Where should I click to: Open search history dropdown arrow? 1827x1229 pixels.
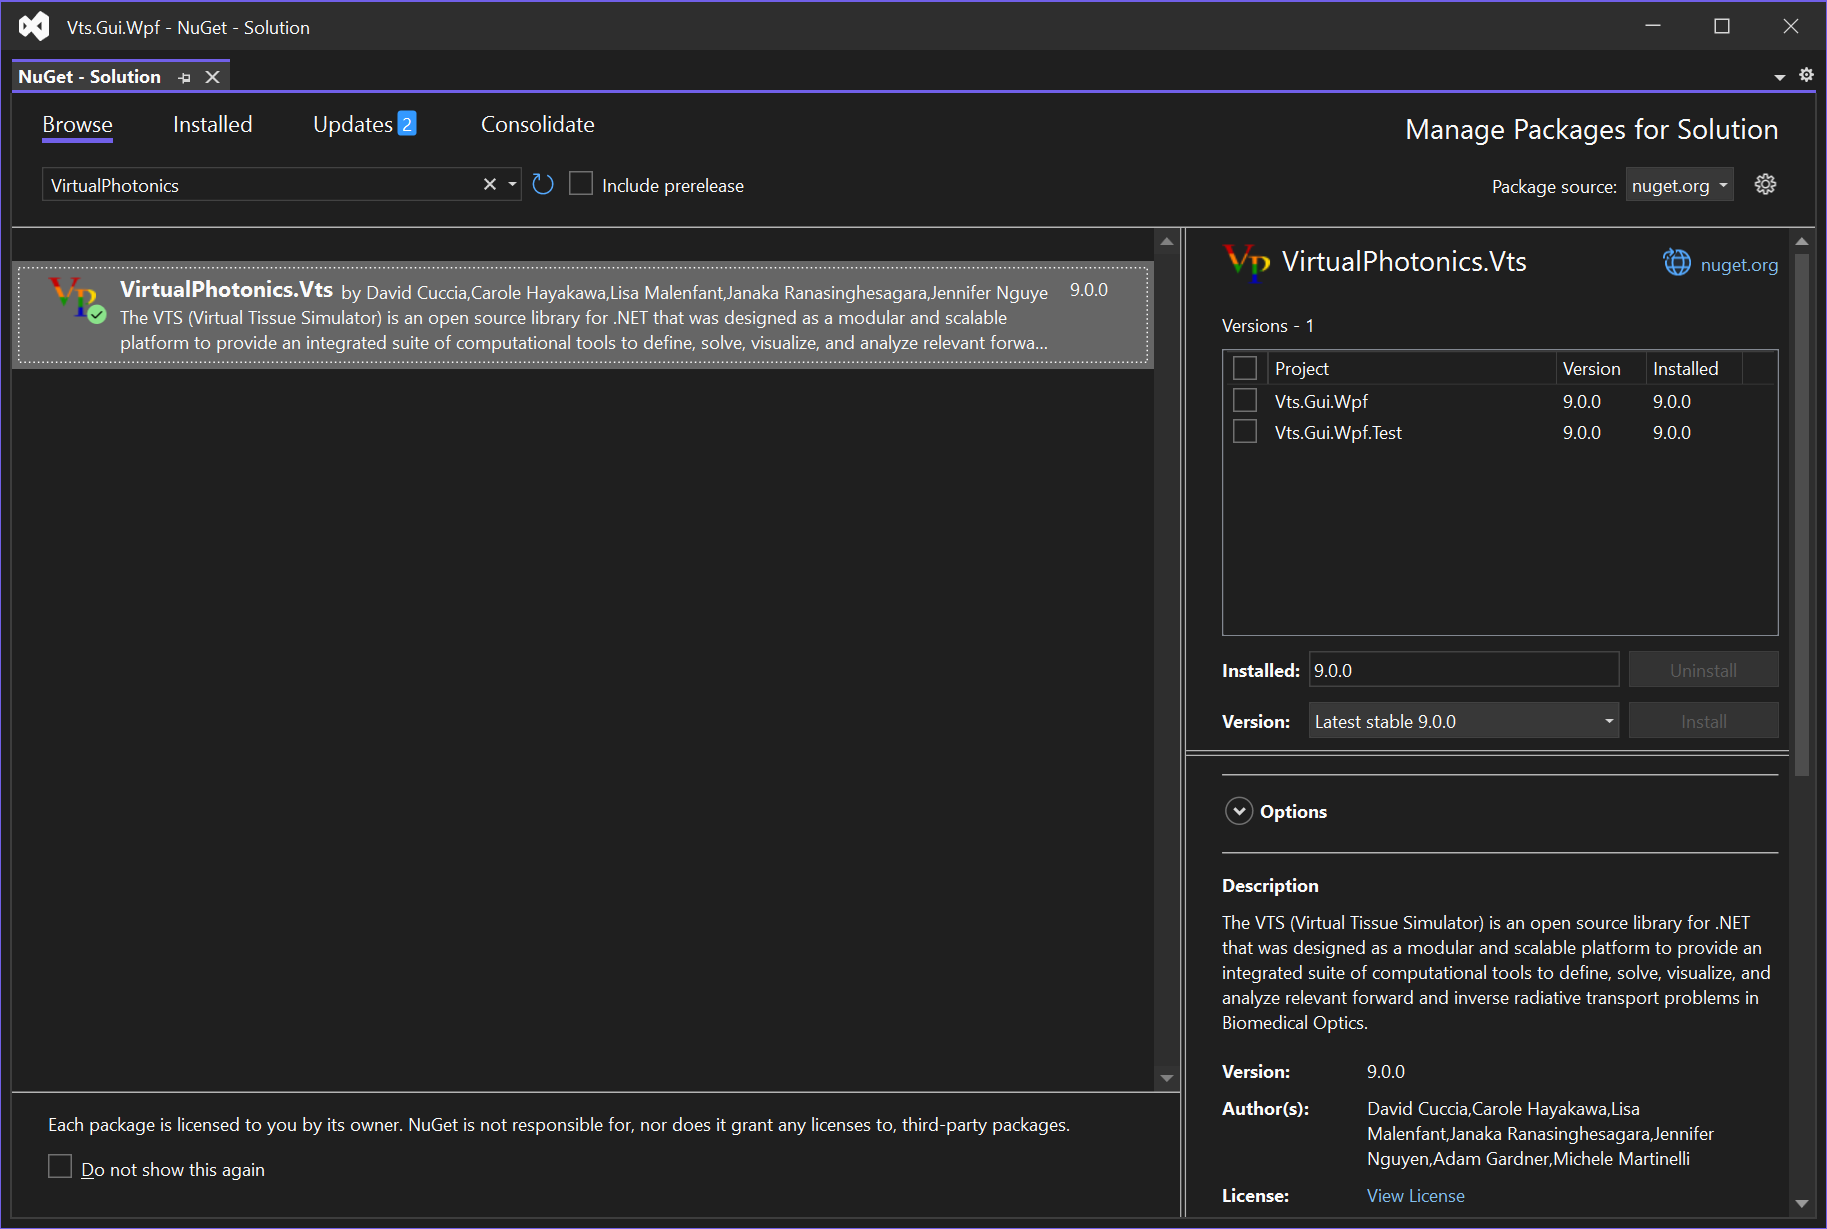(512, 184)
